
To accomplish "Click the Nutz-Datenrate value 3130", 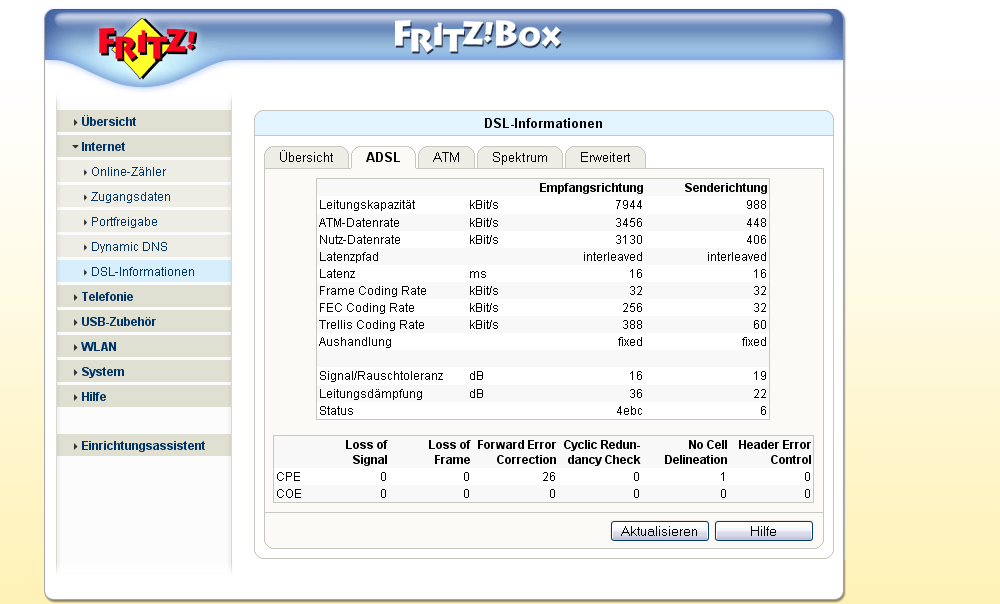I will (x=629, y=240).
